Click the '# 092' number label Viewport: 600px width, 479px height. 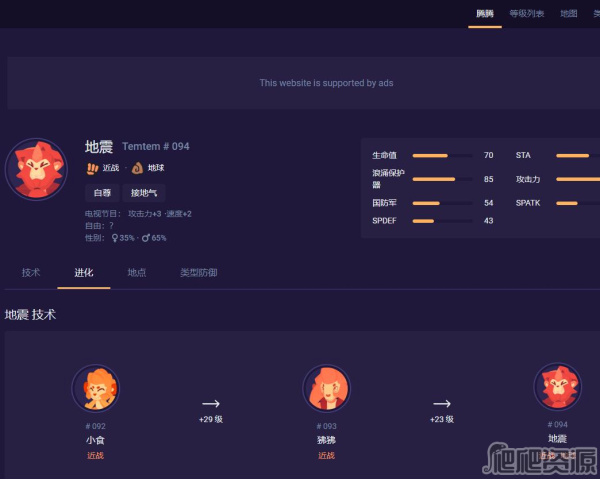pos(95,426)
